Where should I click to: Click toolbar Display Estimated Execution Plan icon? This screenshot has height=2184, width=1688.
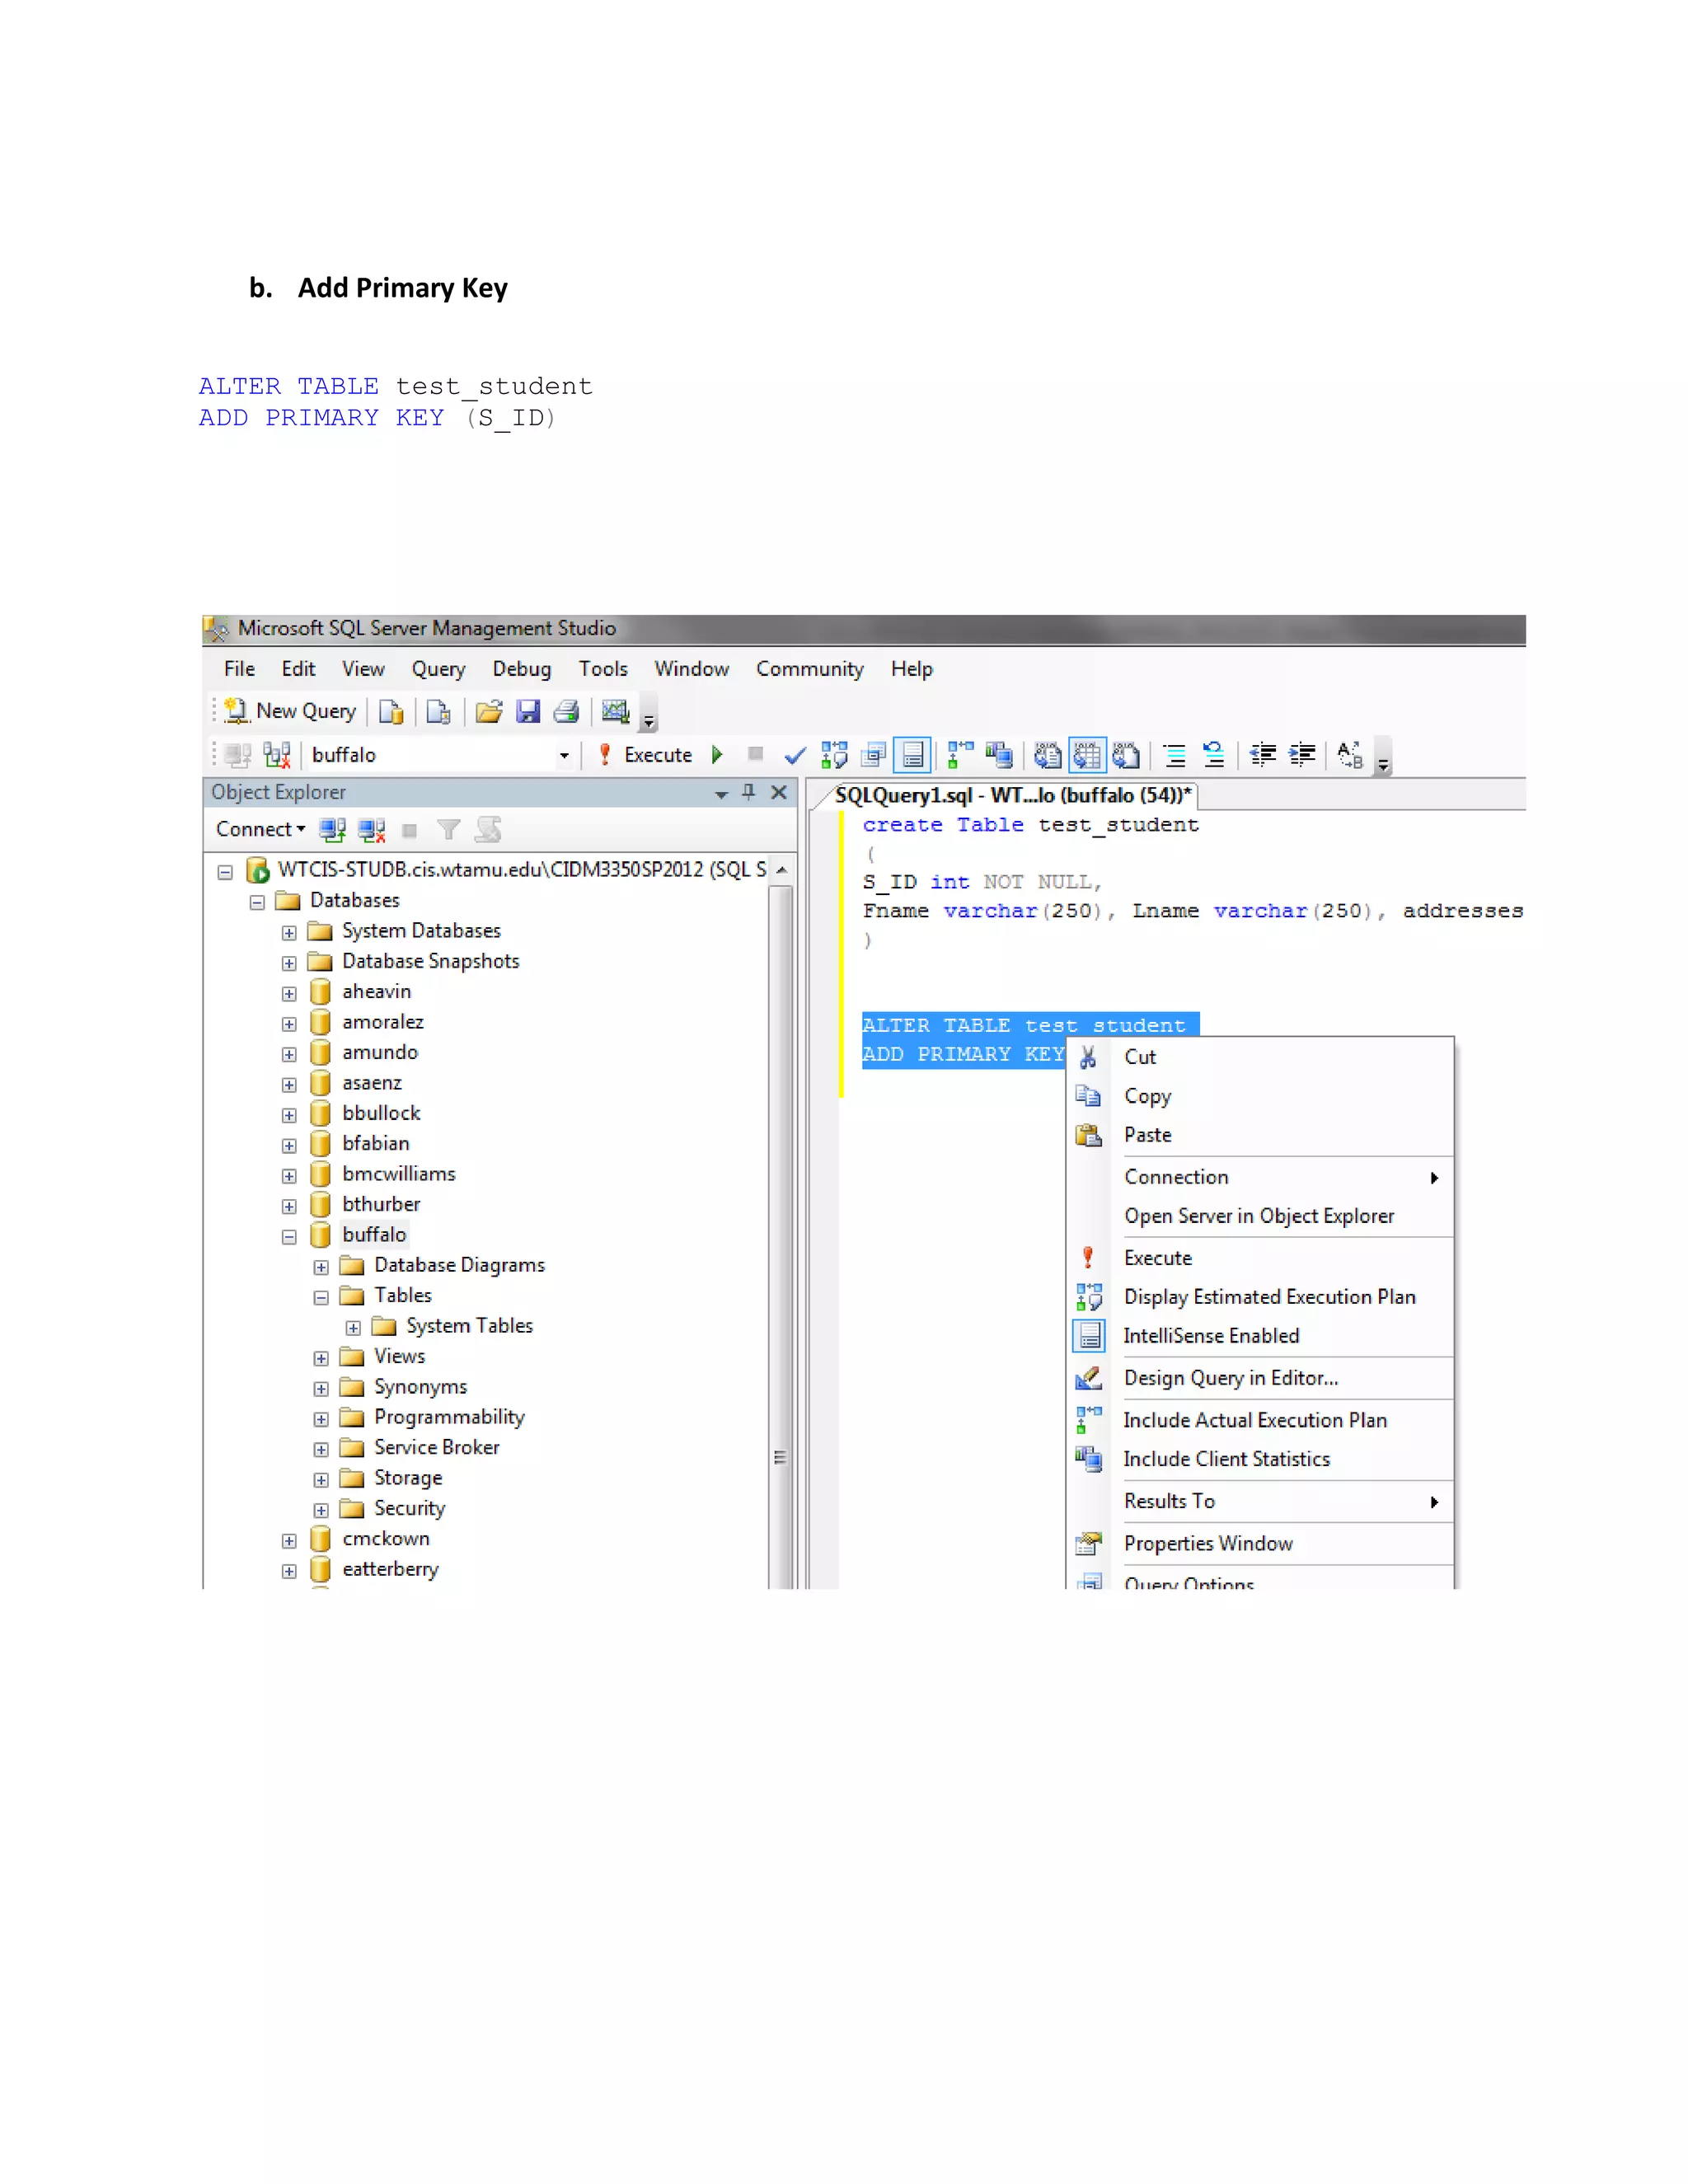click(834, 755)
